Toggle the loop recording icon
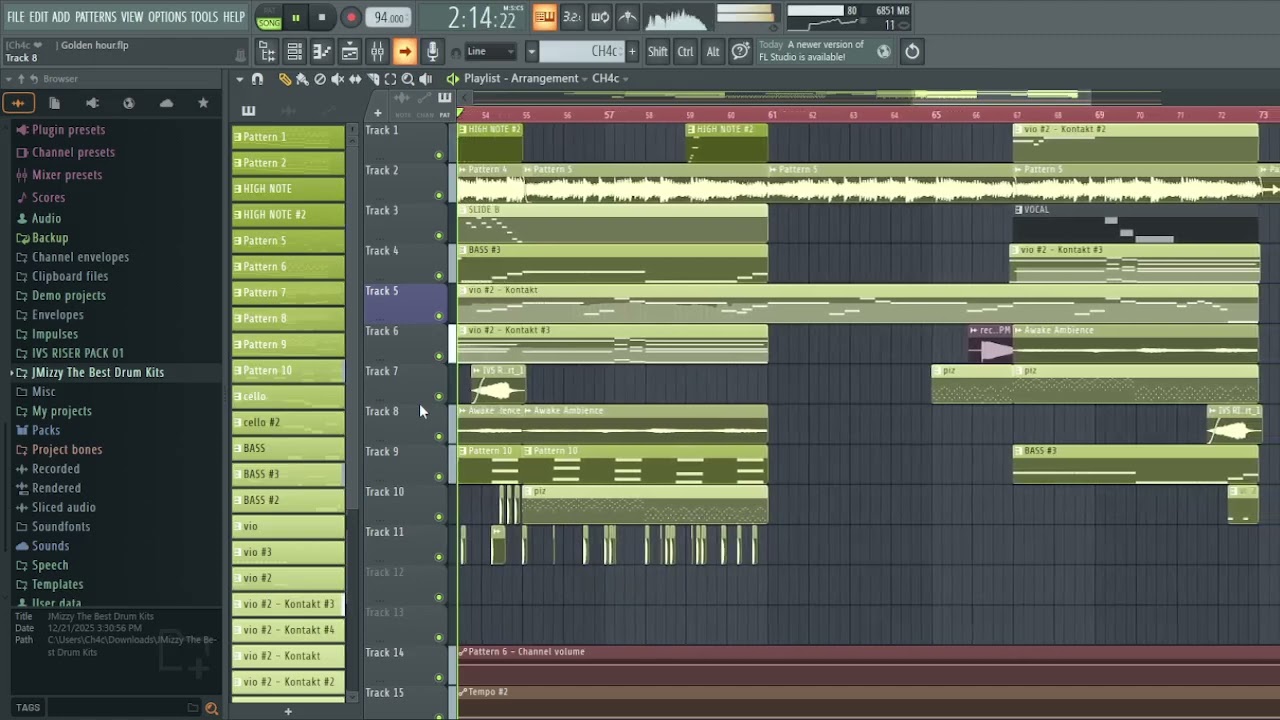1280x720 pixels. pyautogui.click(x=600, y=17)
